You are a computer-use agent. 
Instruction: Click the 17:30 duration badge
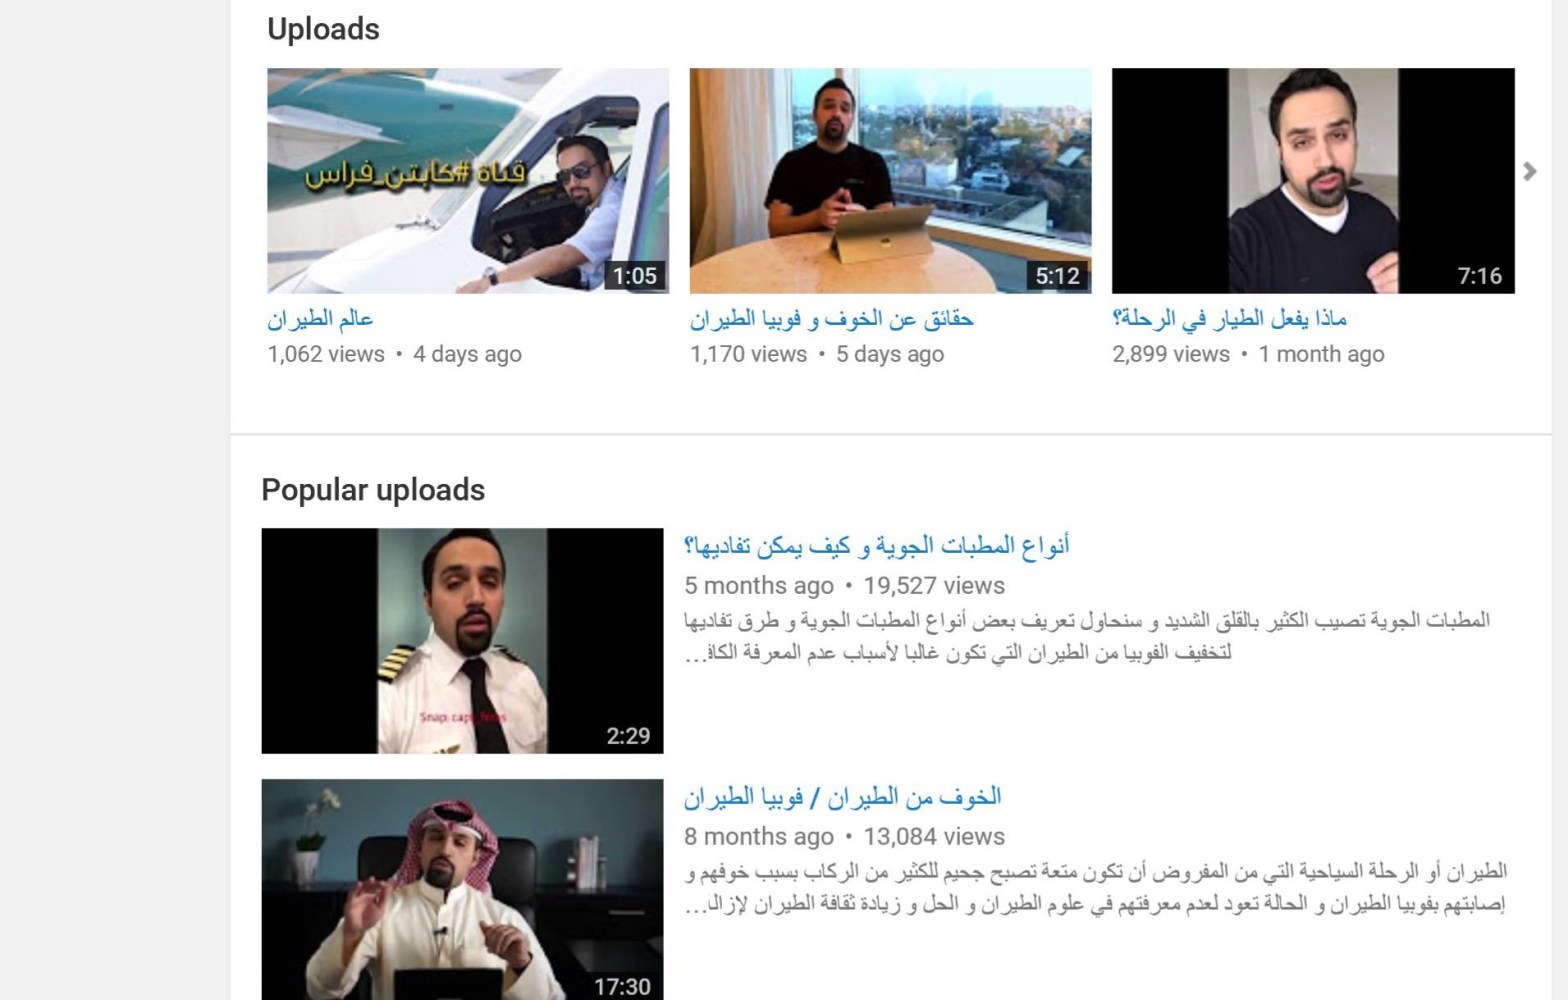coord(622,987)
